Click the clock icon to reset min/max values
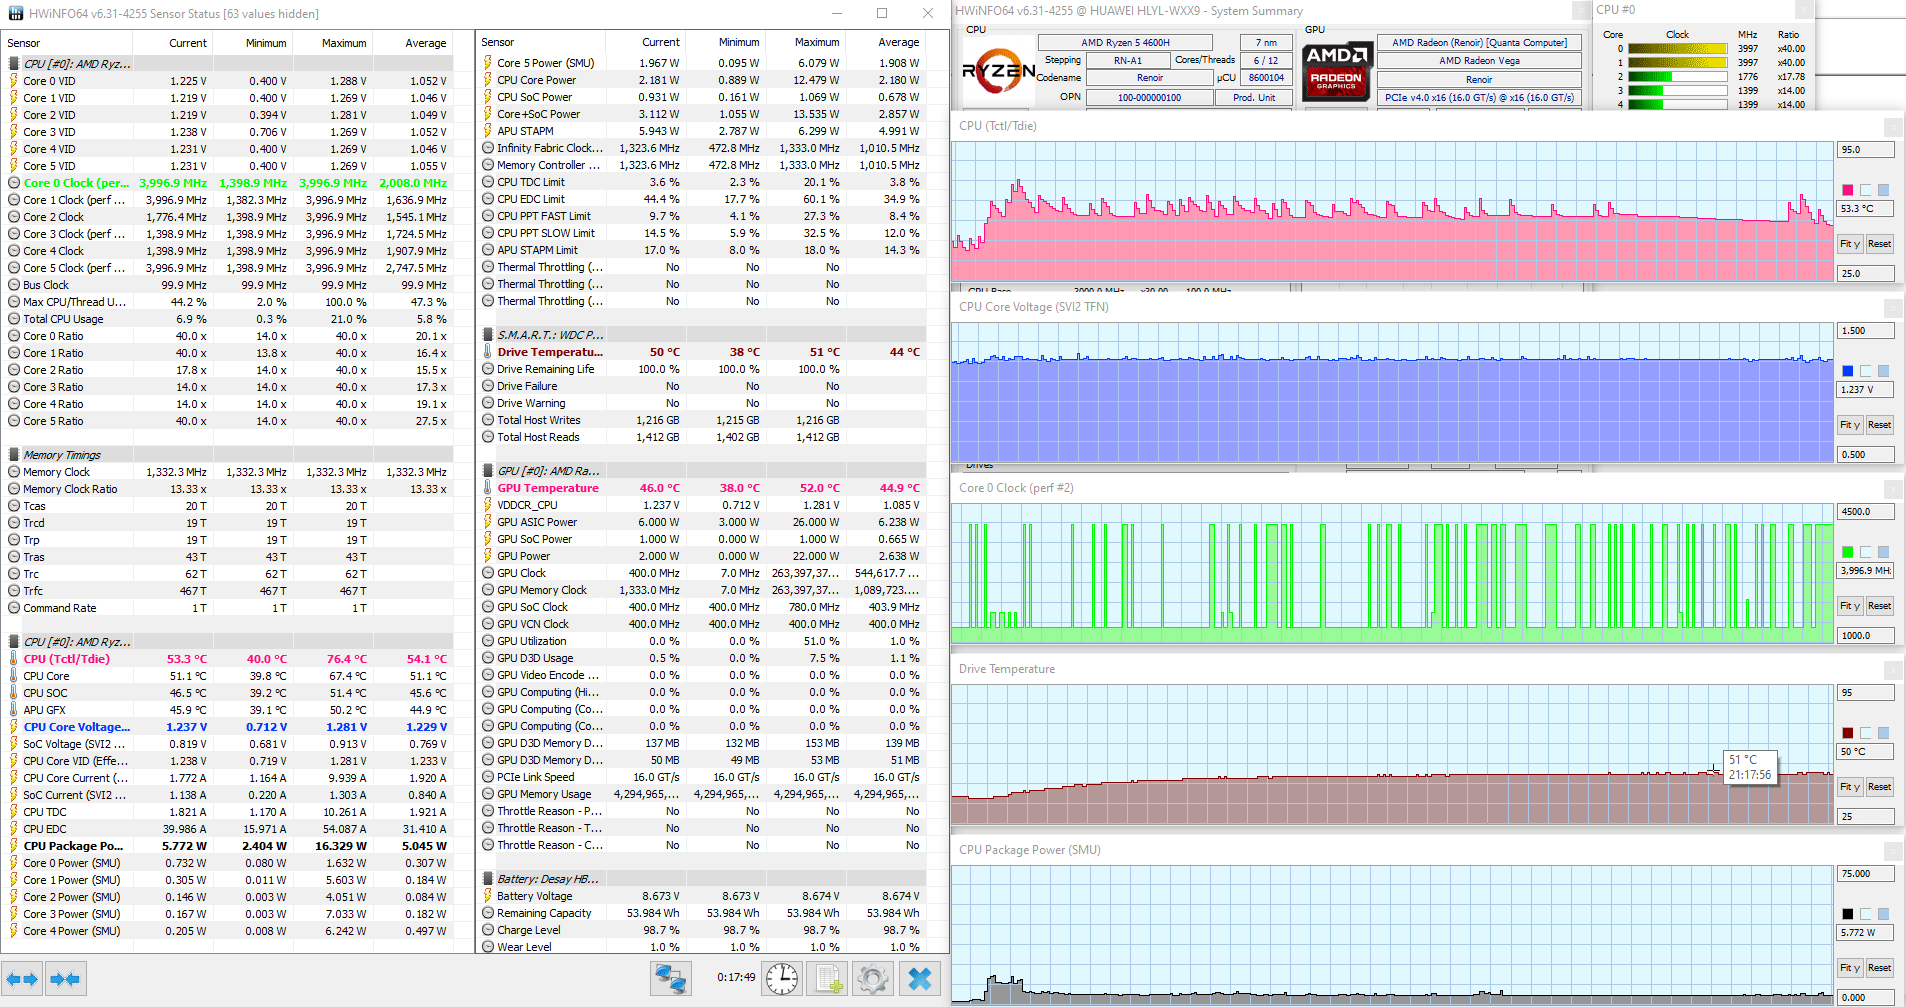Image resolution: width=1906 pixels, height=1007 pixels. pyautogui.click(x=782, y=979)
